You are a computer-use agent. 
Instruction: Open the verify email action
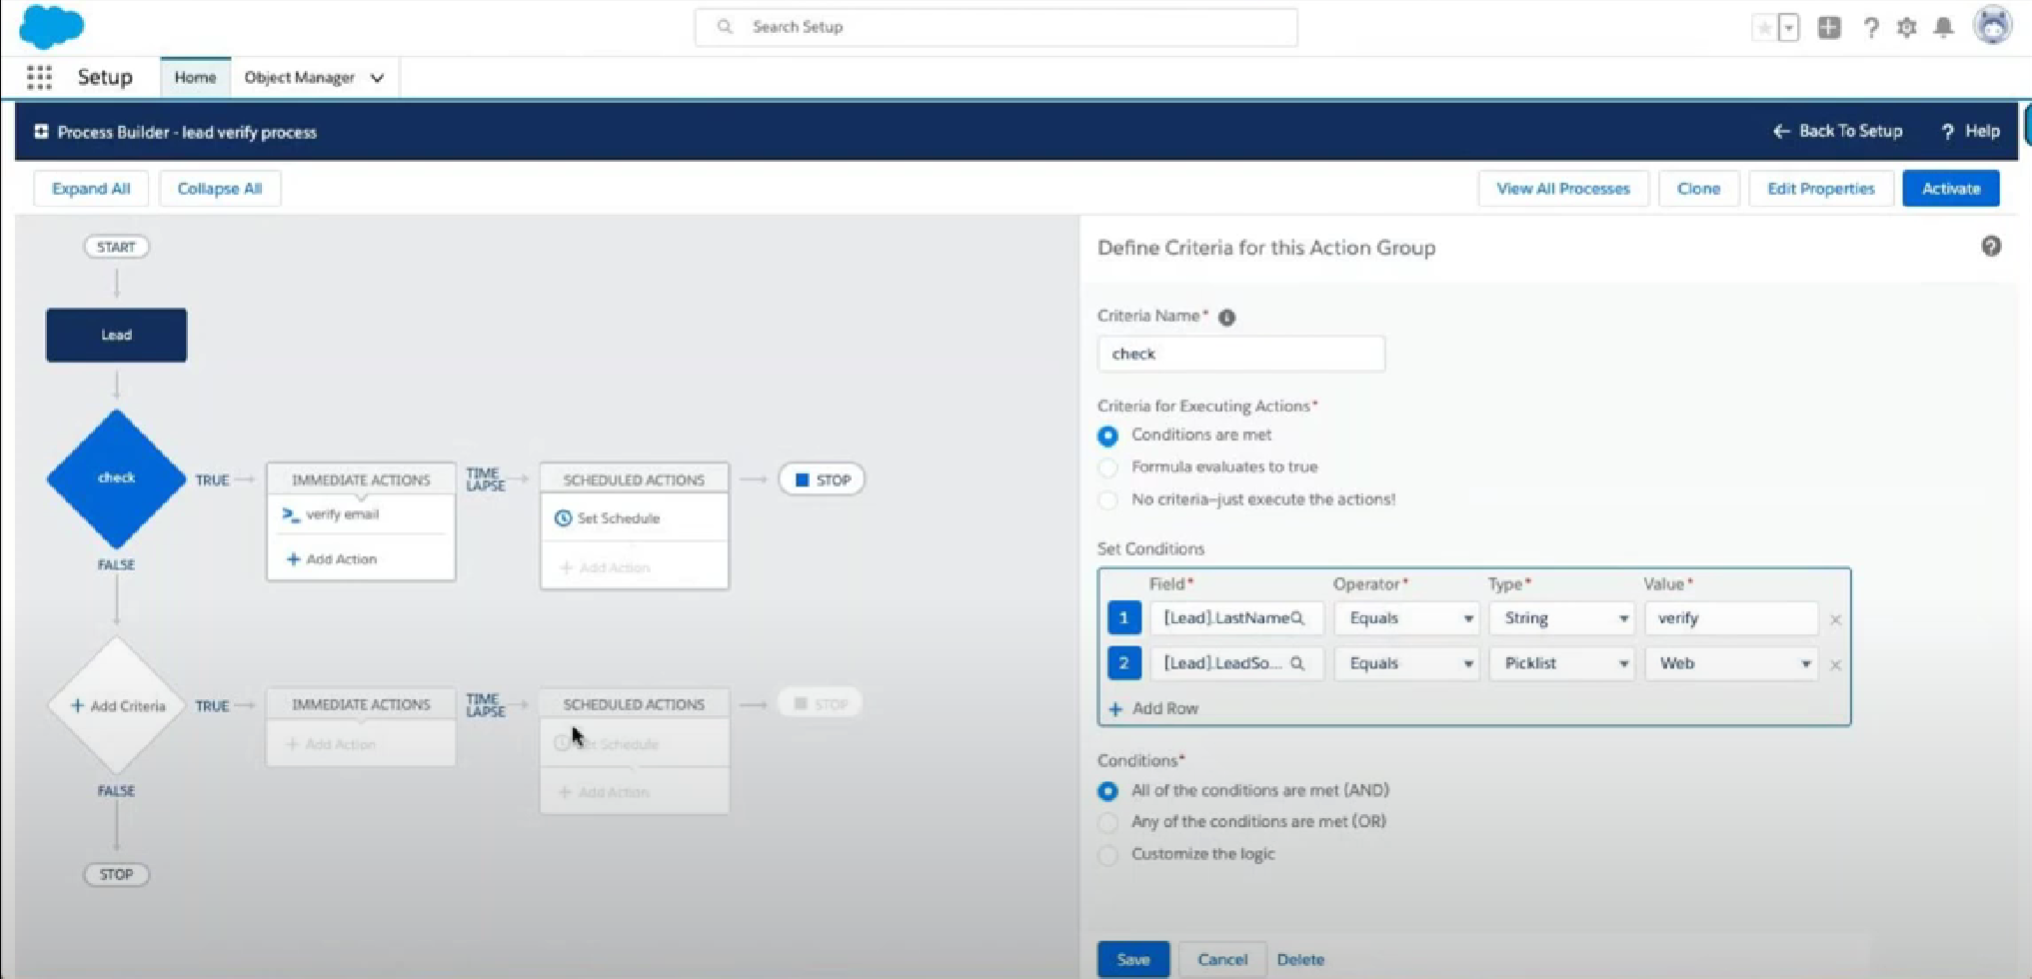tap(342, 514)
